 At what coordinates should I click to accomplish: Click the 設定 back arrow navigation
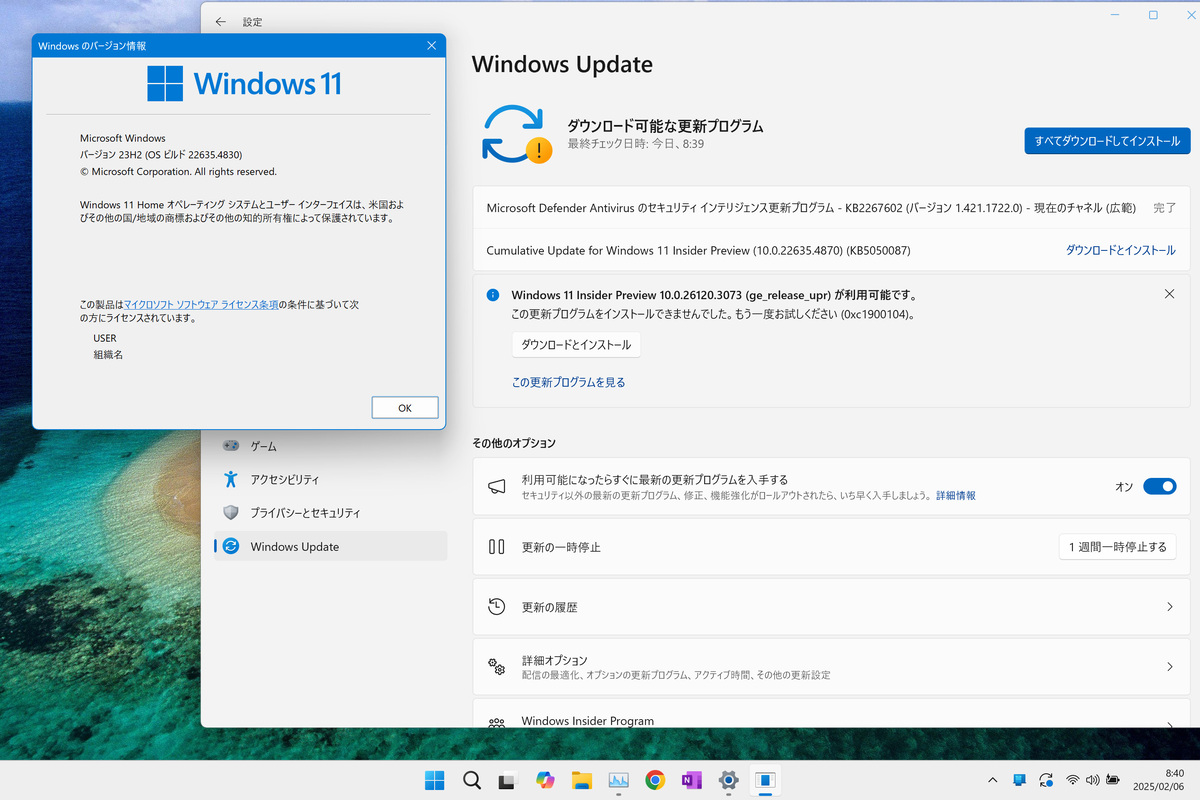pos(220,21)
